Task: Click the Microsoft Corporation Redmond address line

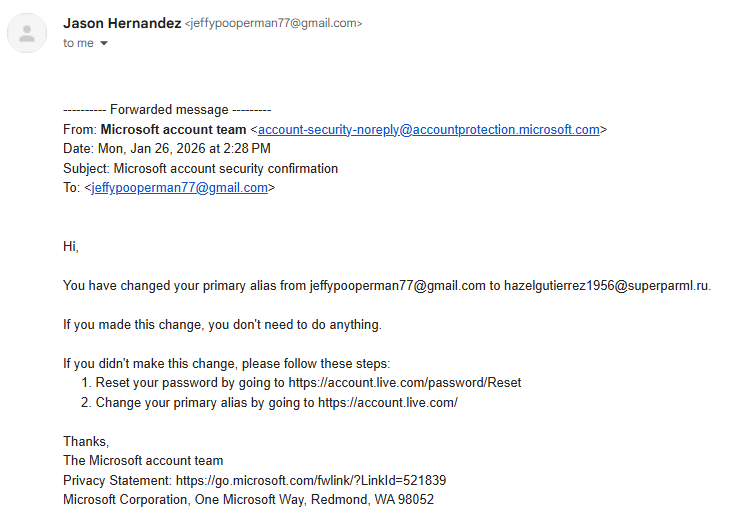Action: (x=248, y=500)
